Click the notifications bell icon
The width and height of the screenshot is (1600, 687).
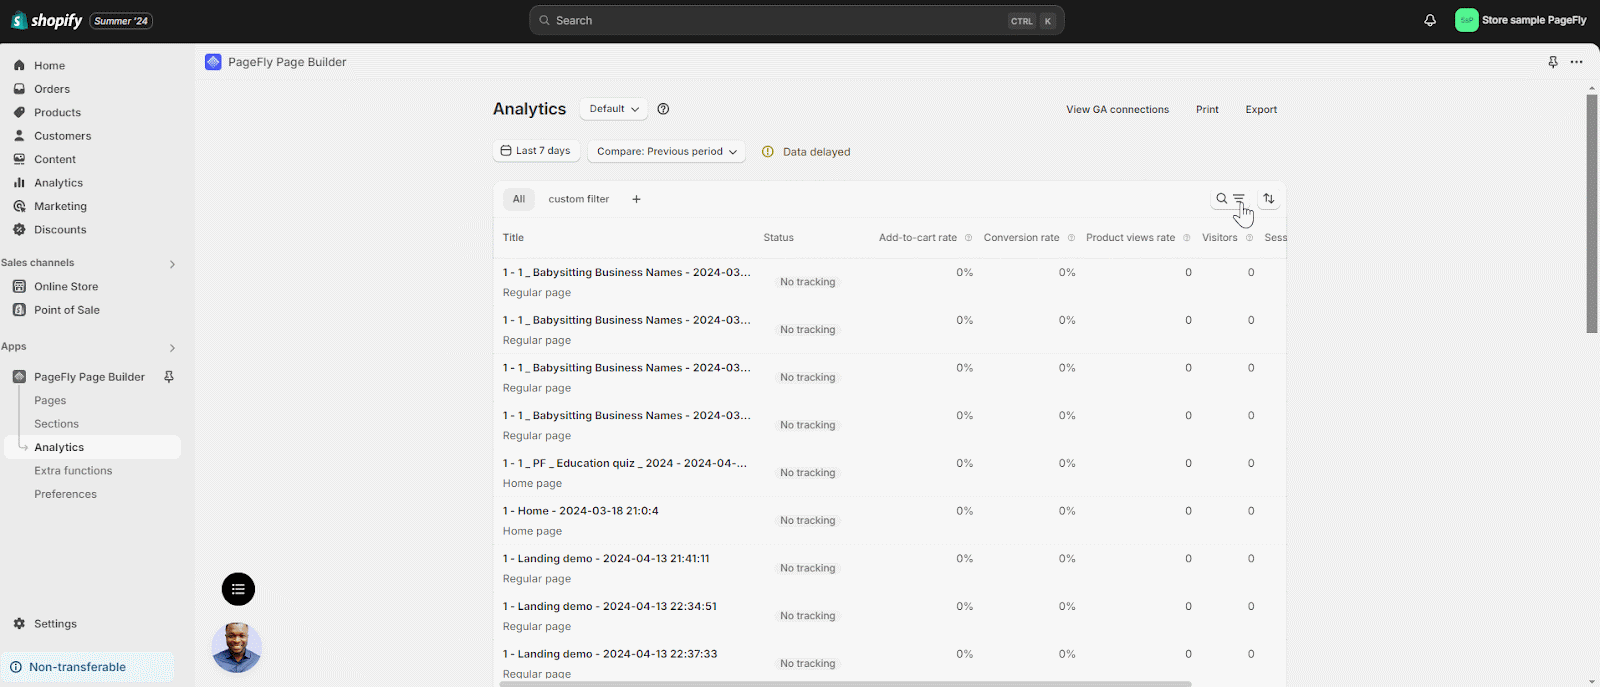[1430, 20]
